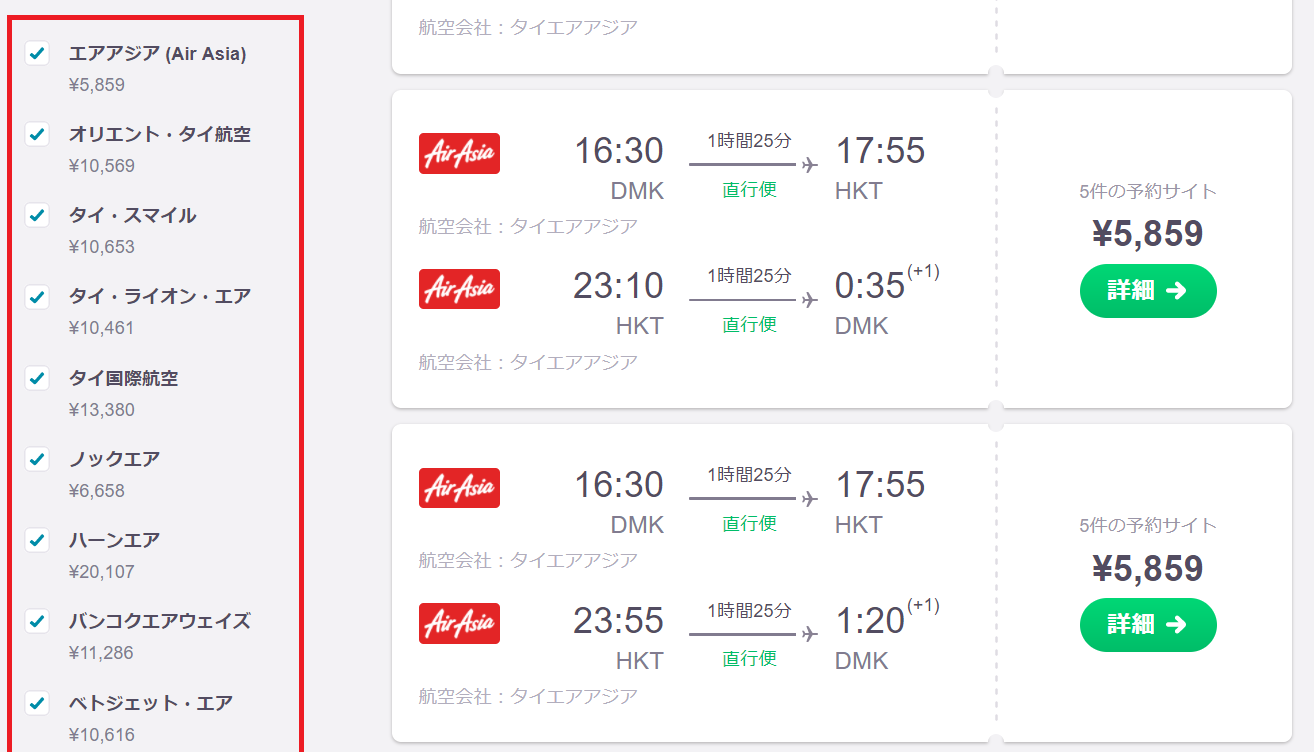Viewport: 1314px width, 752px height.
Task: Uncheck the タイ国際航空 filter
Action: [37, 378]
